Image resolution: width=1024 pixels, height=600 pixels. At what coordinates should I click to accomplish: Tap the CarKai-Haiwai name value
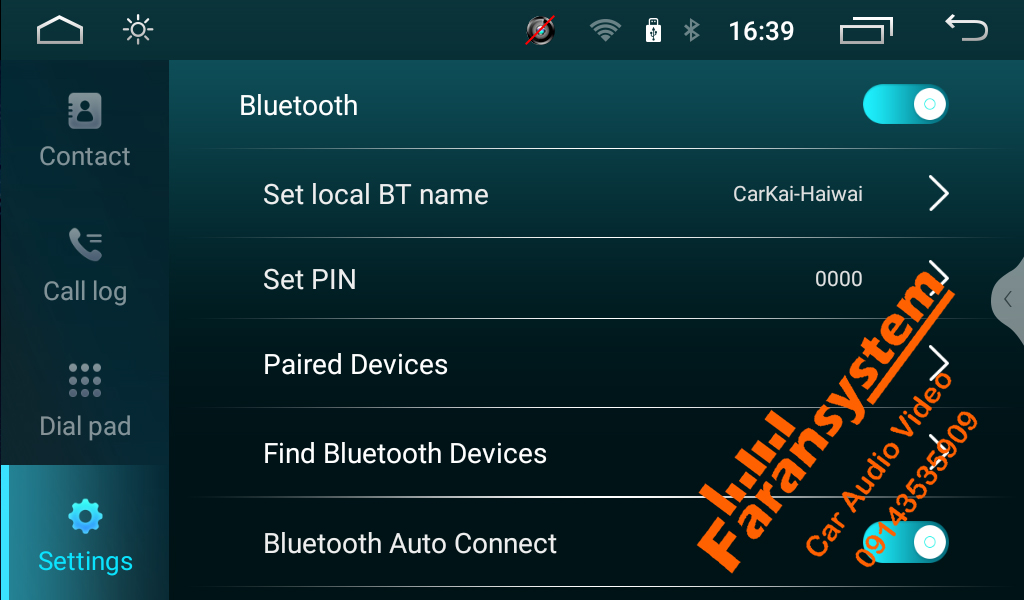(797, 194)
